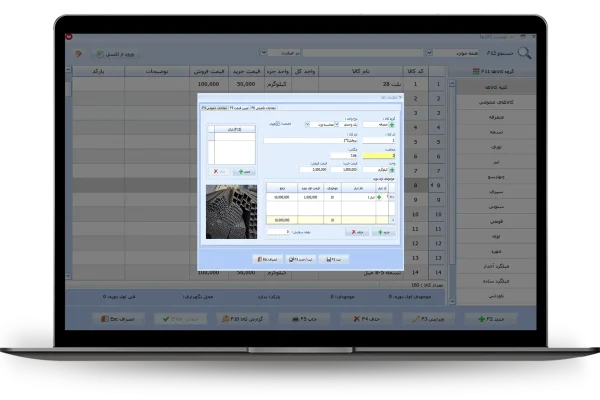Open the در عبارت search mode dropdown

(264, 52)
